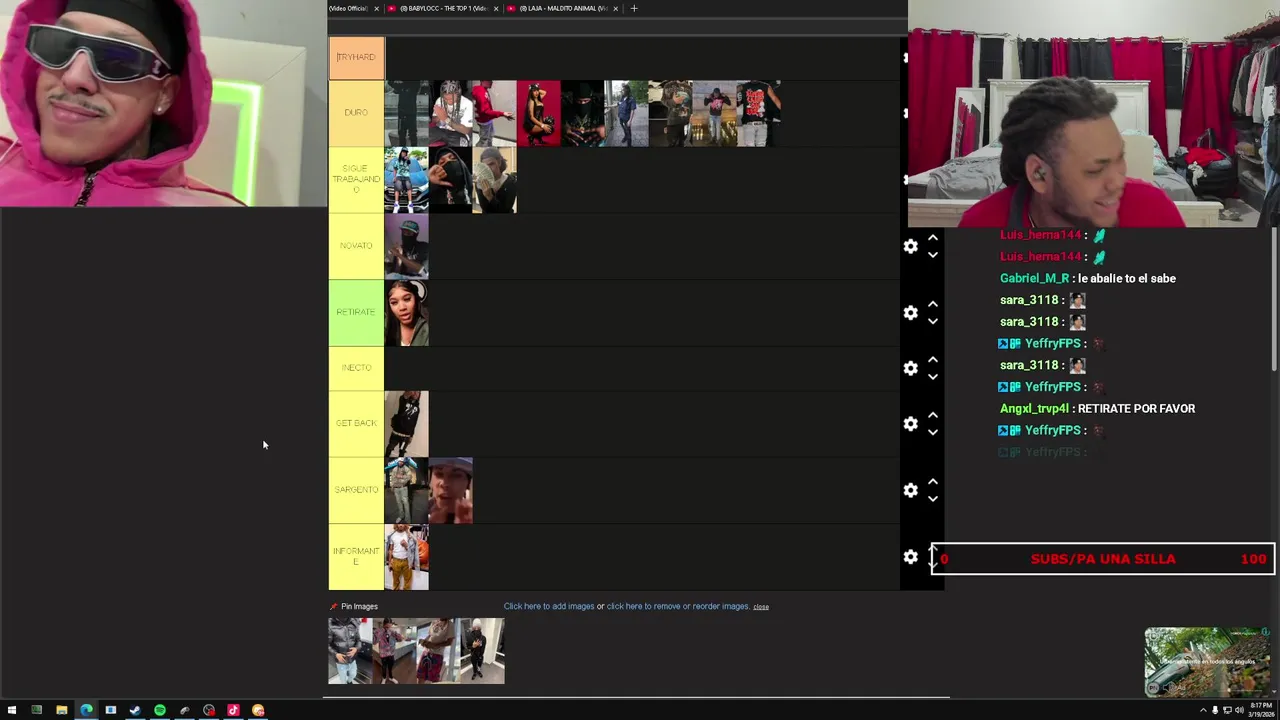Pick the masked person image in the DURO row

(x=582, y=113)
